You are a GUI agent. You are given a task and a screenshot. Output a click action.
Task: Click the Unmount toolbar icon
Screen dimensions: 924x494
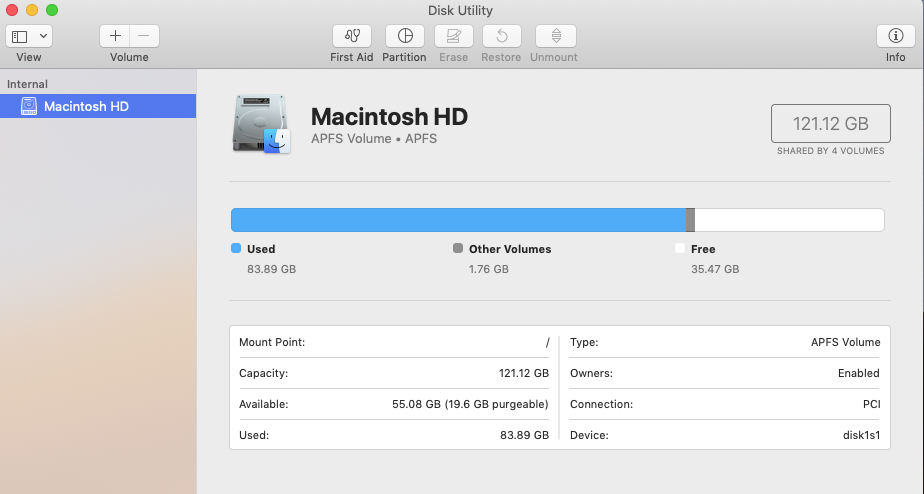[x=556, y=36]
